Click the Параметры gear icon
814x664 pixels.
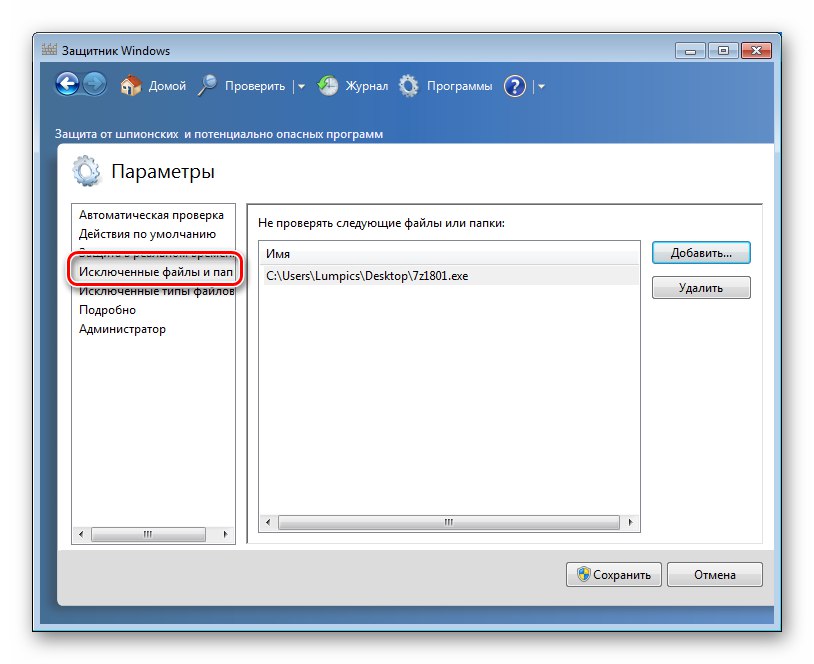(x=86, y=171)
